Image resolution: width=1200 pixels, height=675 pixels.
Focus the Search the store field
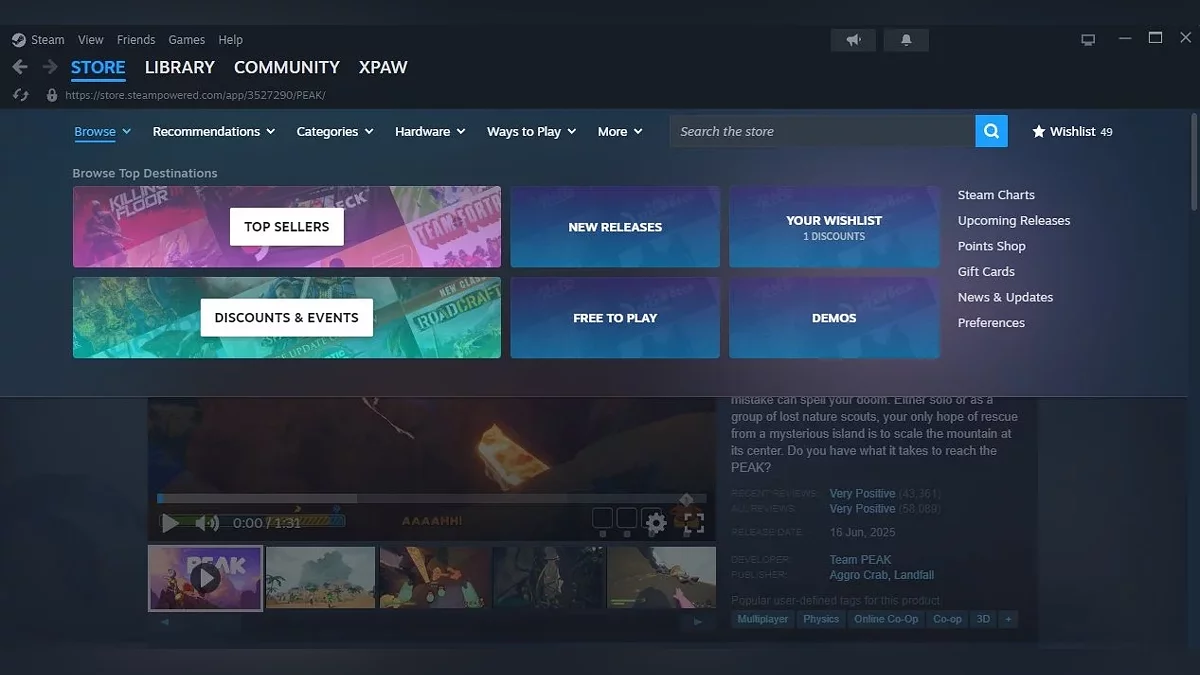pyautogui.click(x=823, y=131)
